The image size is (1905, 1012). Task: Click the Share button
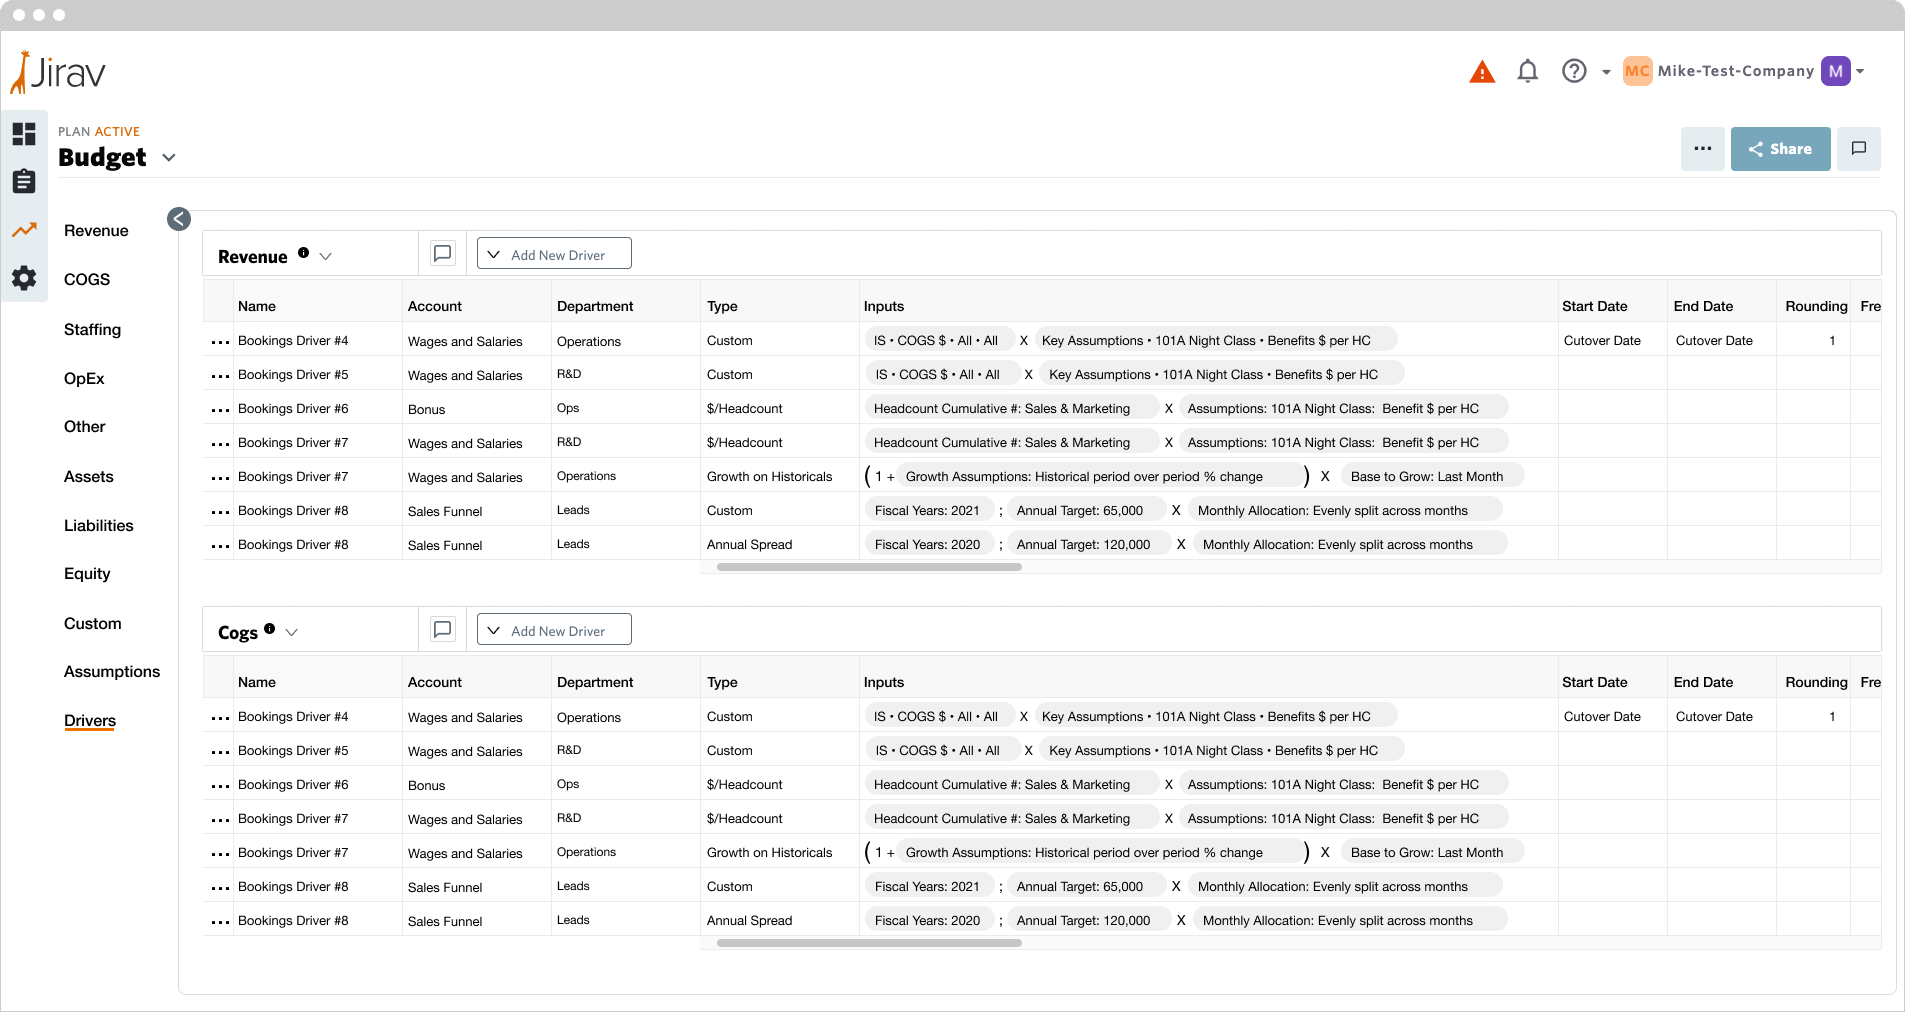pyautogui.click(x=1780, y=149)
